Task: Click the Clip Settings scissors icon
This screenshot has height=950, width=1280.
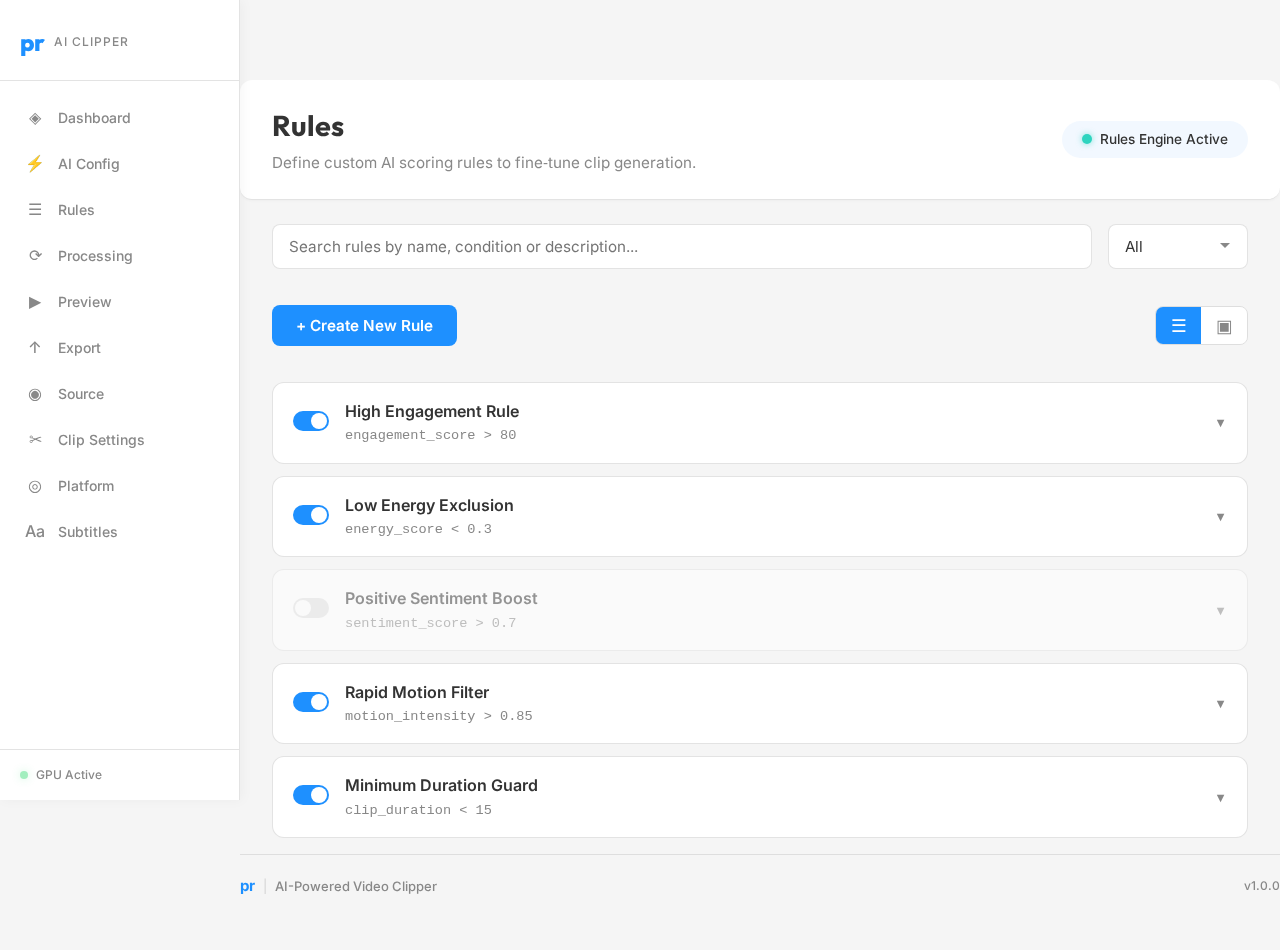Action: point(35,440)
